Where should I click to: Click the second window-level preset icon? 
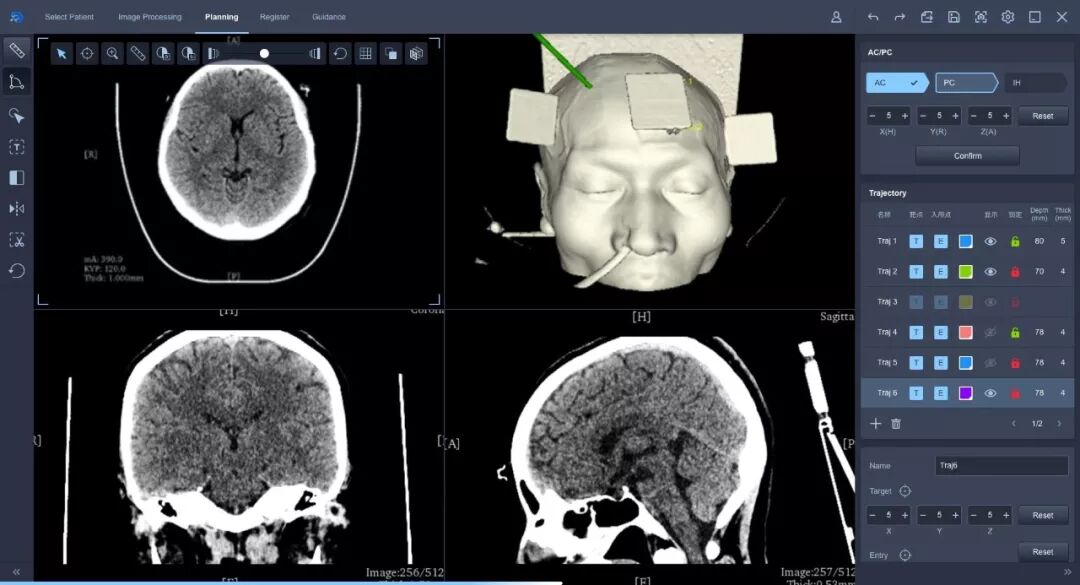click(x=188, y=54)
